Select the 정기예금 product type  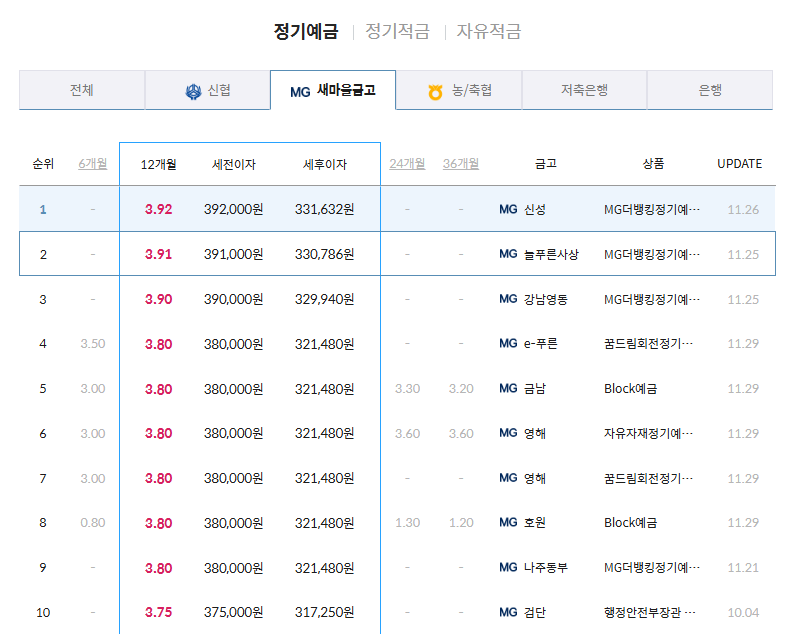(306, 31)
